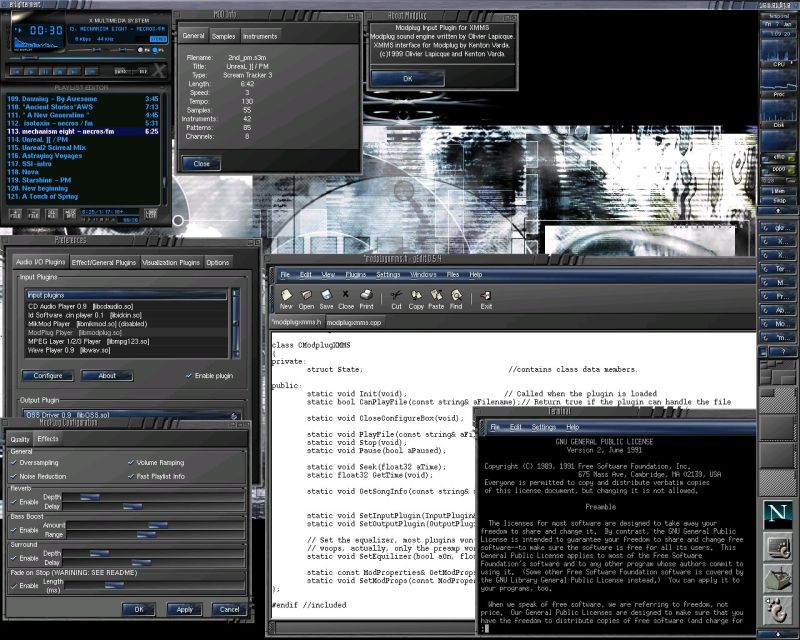Image resolution: width=800 pixels, height=640 pixels.
Task: Click OK in the About Modplug dialog
Action: pos(408,79)
